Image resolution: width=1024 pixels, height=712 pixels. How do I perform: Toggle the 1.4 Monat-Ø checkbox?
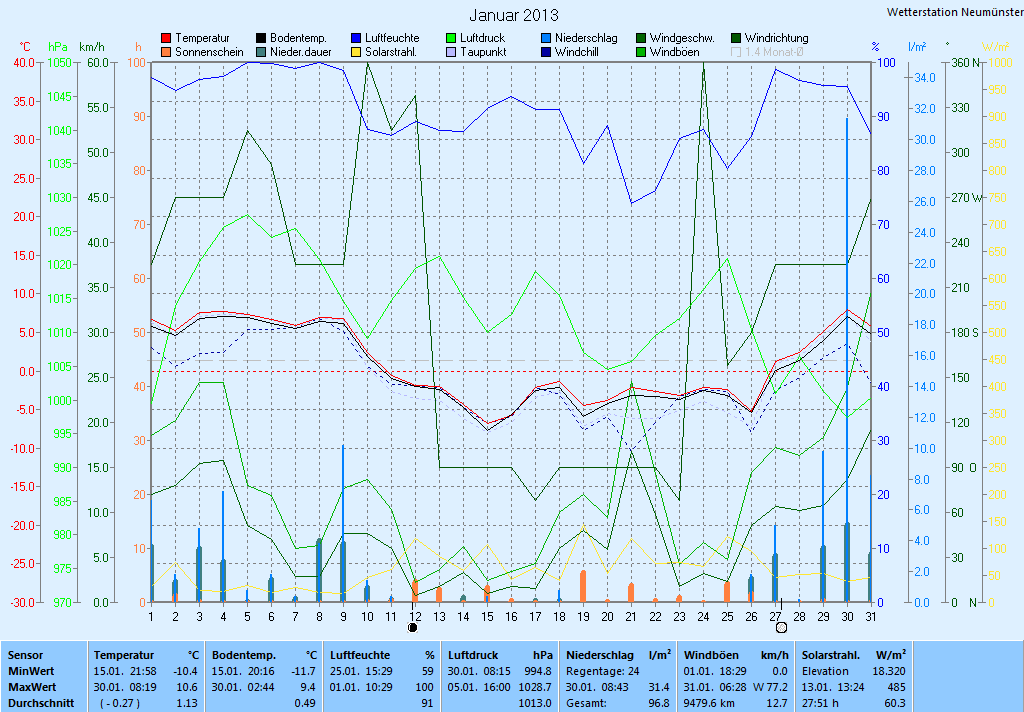pyautogui.click(x=735, y=52)
